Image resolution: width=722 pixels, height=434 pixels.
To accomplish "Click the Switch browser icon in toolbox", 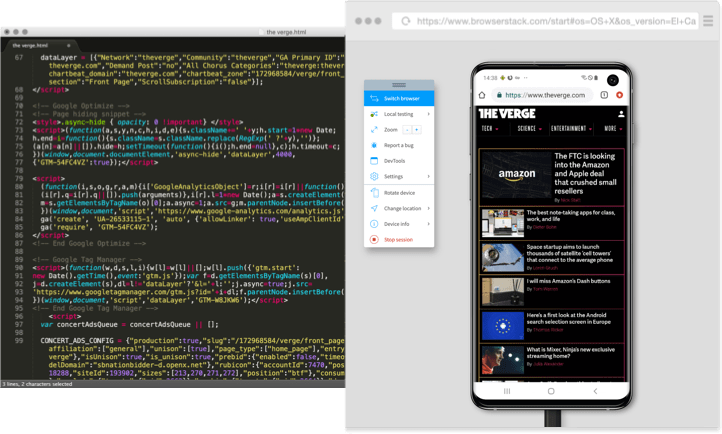I will (x=374, y=98).
